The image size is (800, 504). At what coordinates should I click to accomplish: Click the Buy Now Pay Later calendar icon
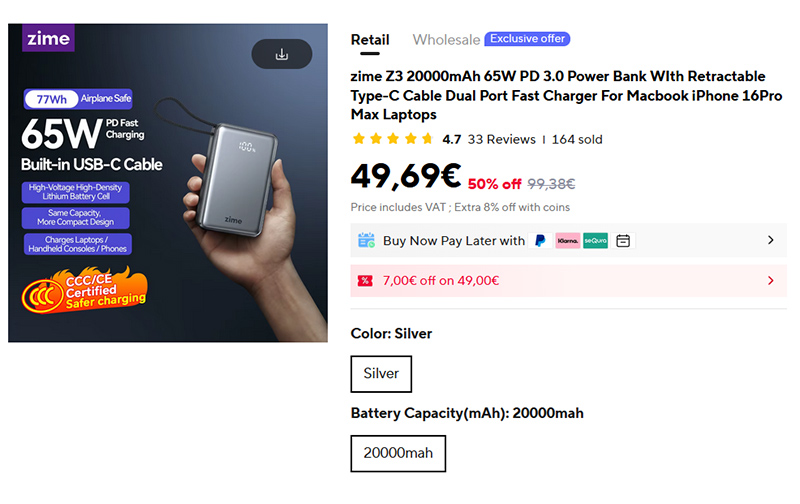coord(366,241)
